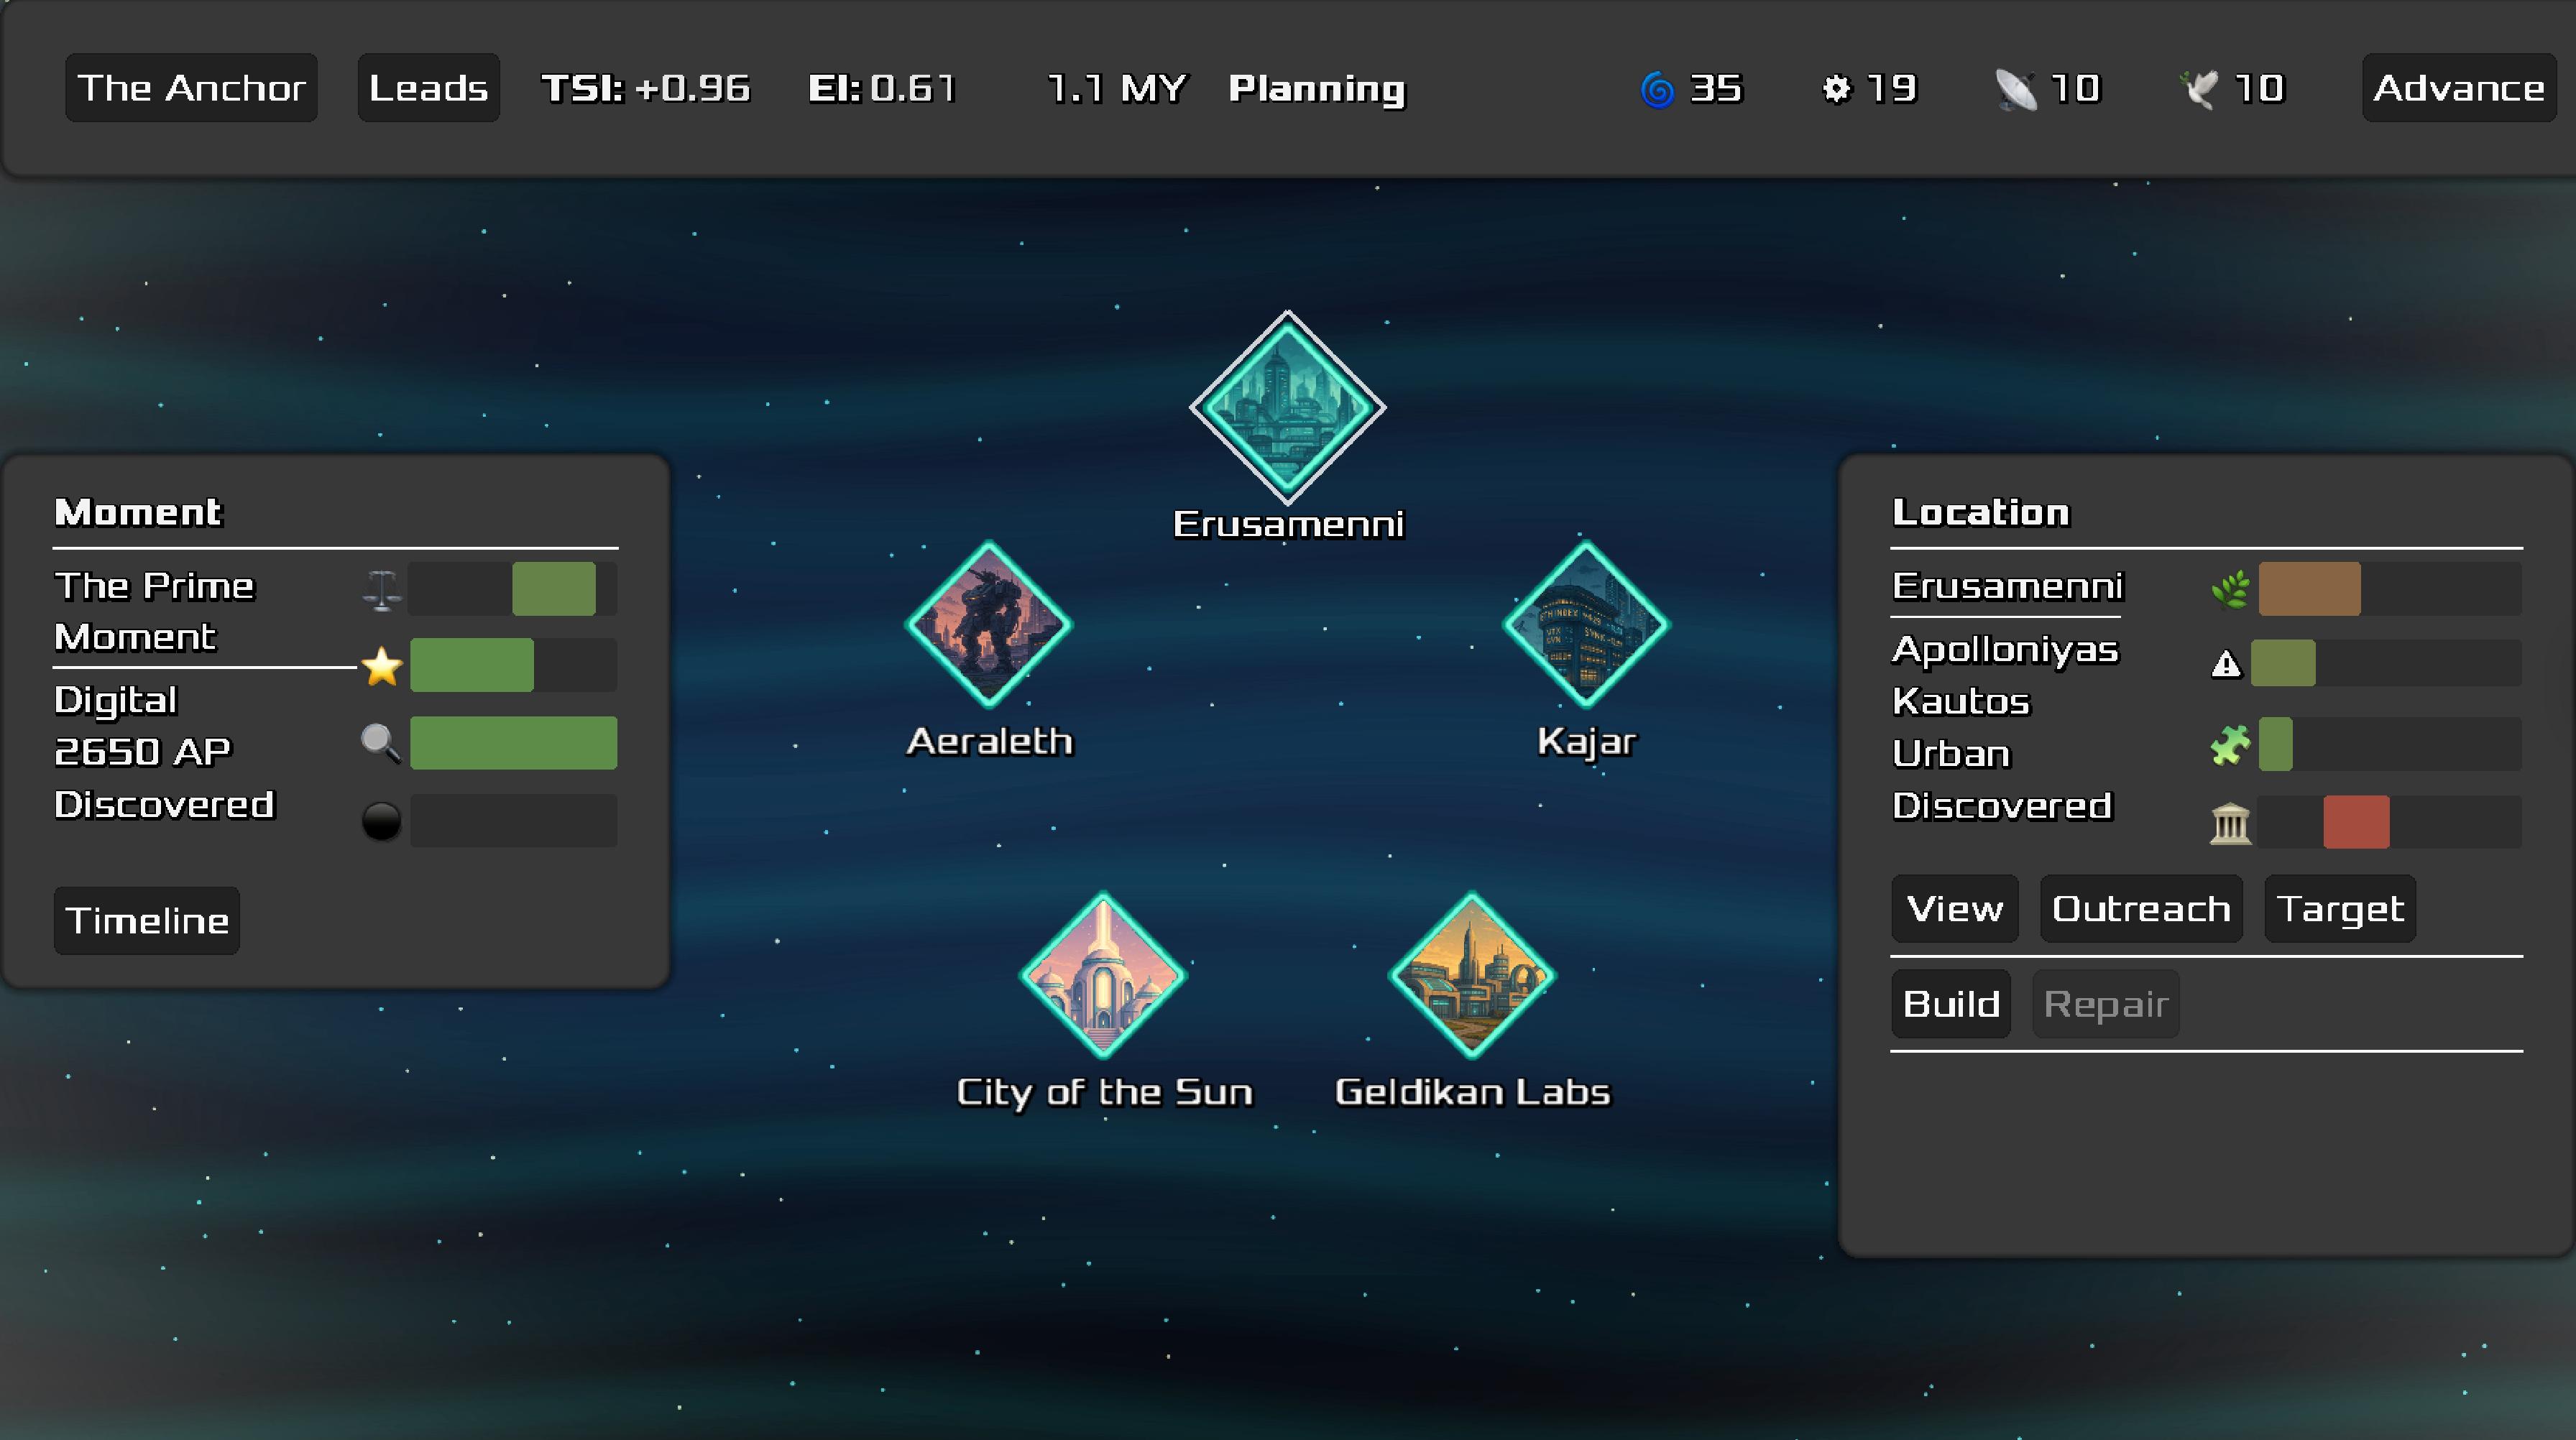This screenshot has height=1440, width=2576.
Task: Click the gold star icon in the Moment panel
Action: click(x=381, y=666)
